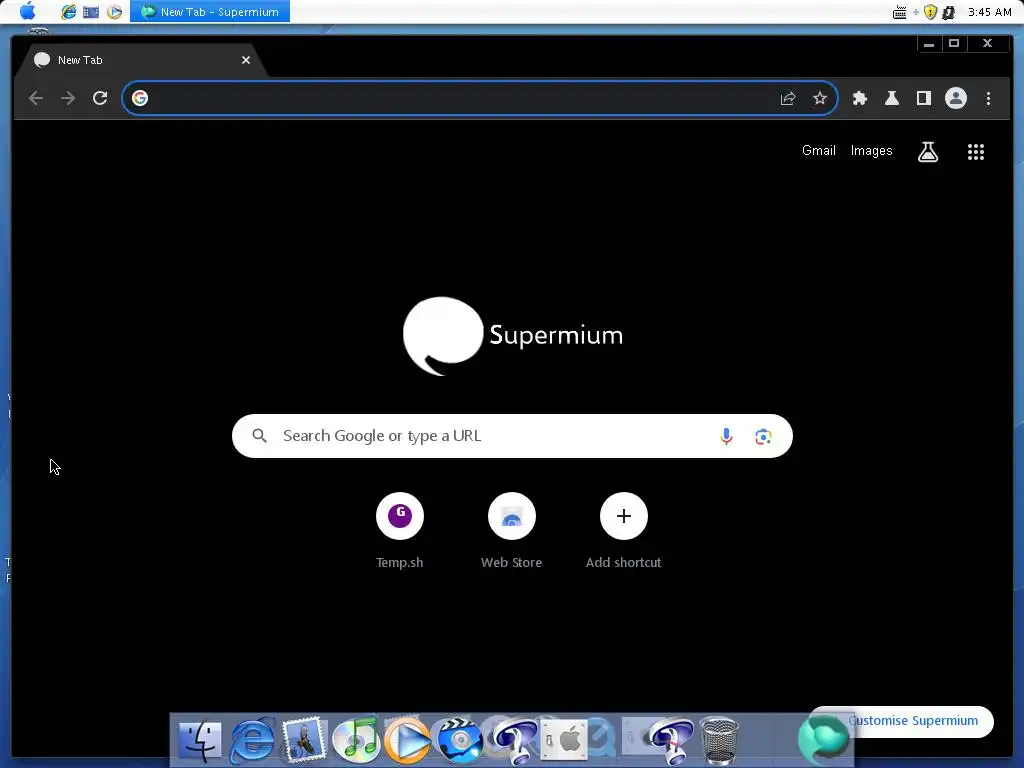Open Search Labs flask beside Images link
Image resolution: width=1024 pixels, height=768 pixels.
[928, 152]
